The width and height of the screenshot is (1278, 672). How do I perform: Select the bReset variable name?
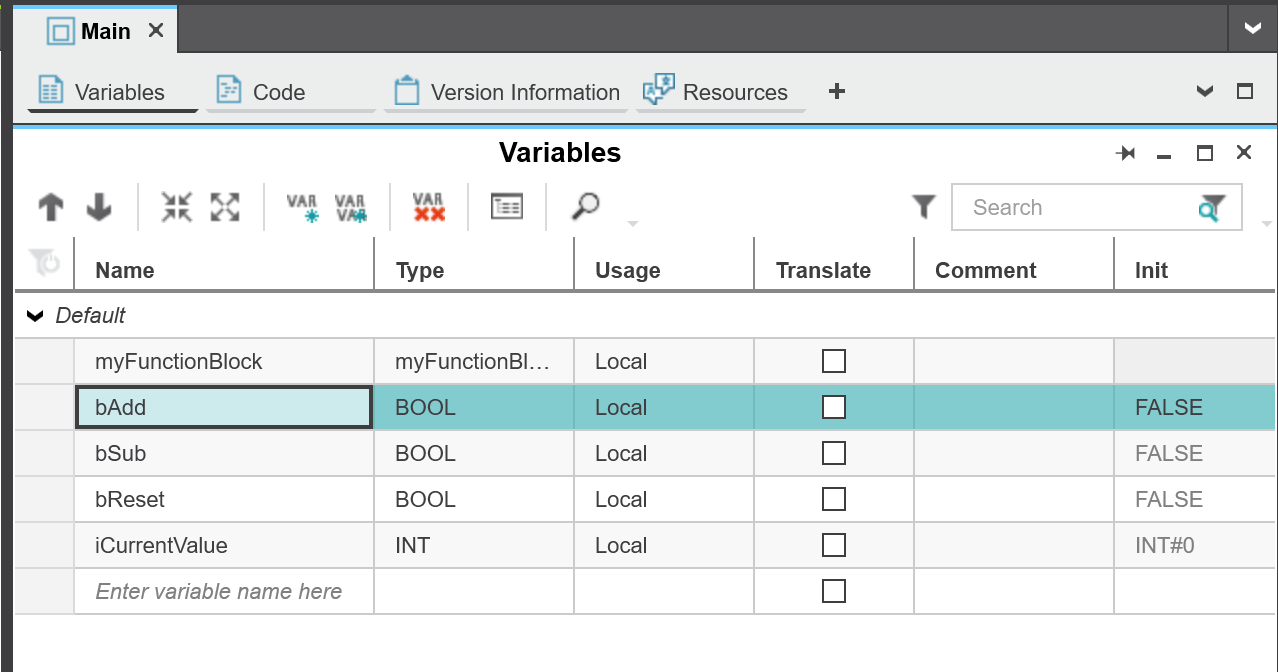tap(224, 499)
